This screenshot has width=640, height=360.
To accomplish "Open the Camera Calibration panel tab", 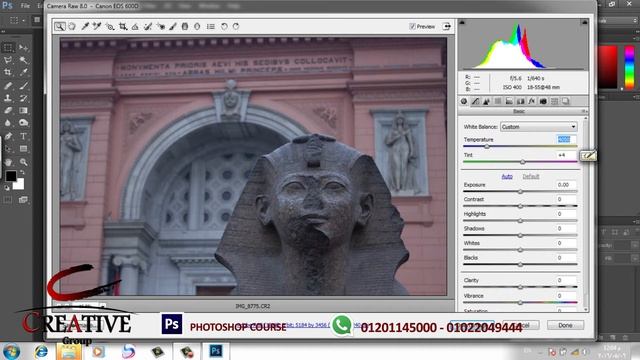I will 543,101.
